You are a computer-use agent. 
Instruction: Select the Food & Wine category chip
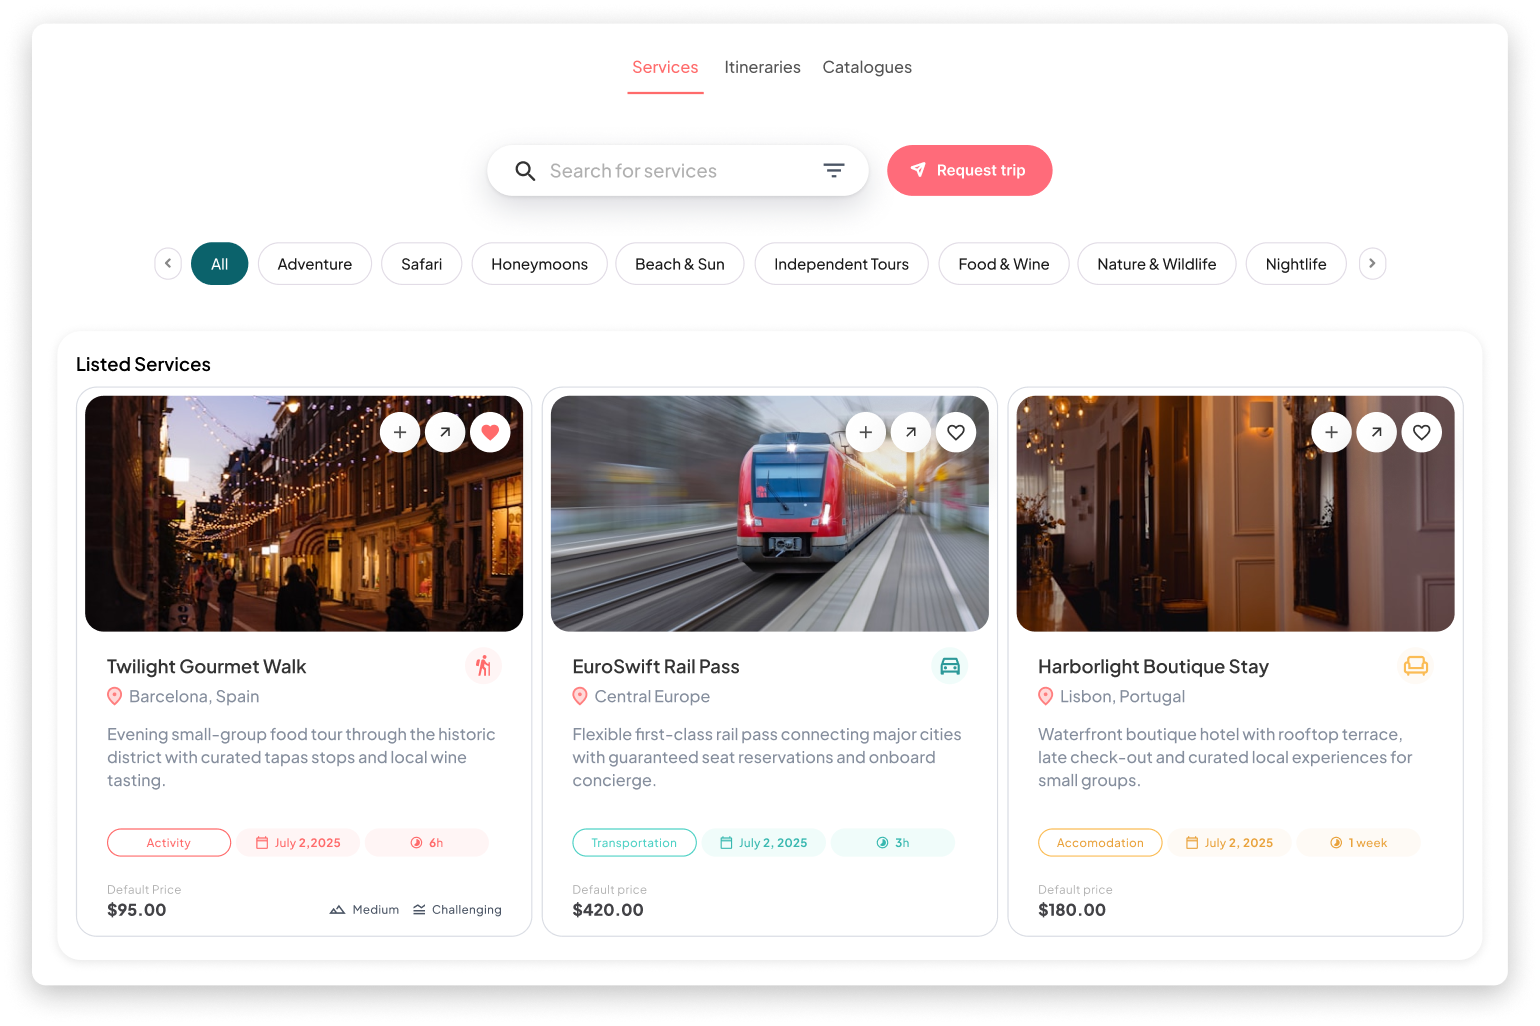coord(1004,264)
